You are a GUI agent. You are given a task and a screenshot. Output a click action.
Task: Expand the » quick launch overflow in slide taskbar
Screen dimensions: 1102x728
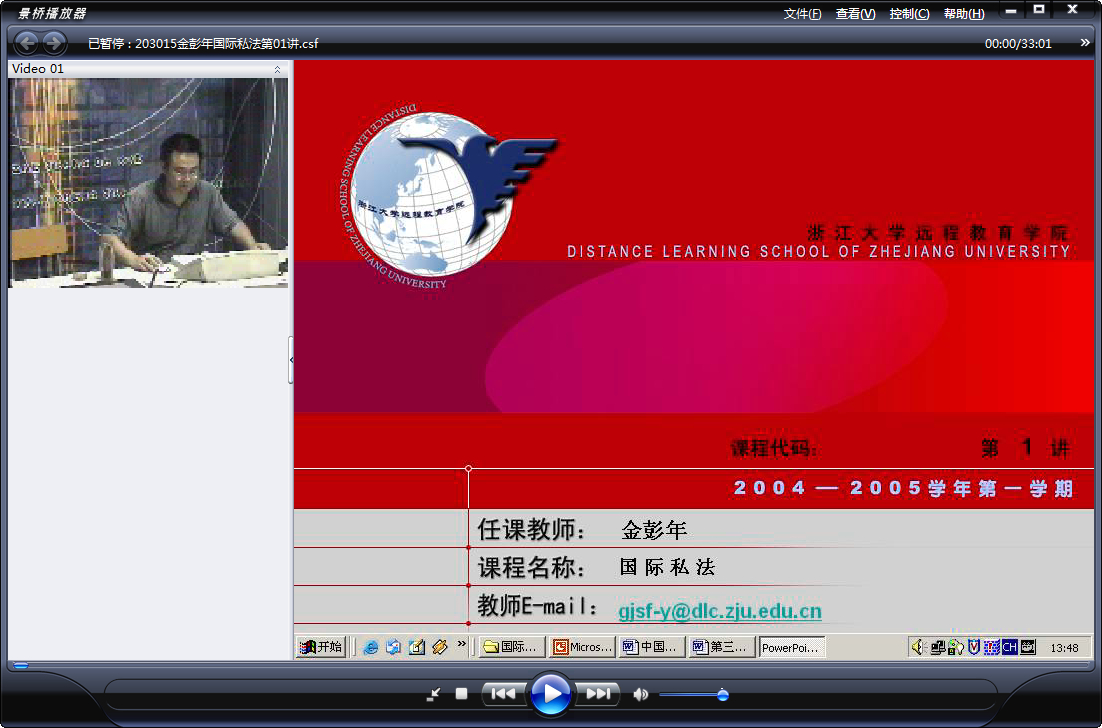pos(462,644)
